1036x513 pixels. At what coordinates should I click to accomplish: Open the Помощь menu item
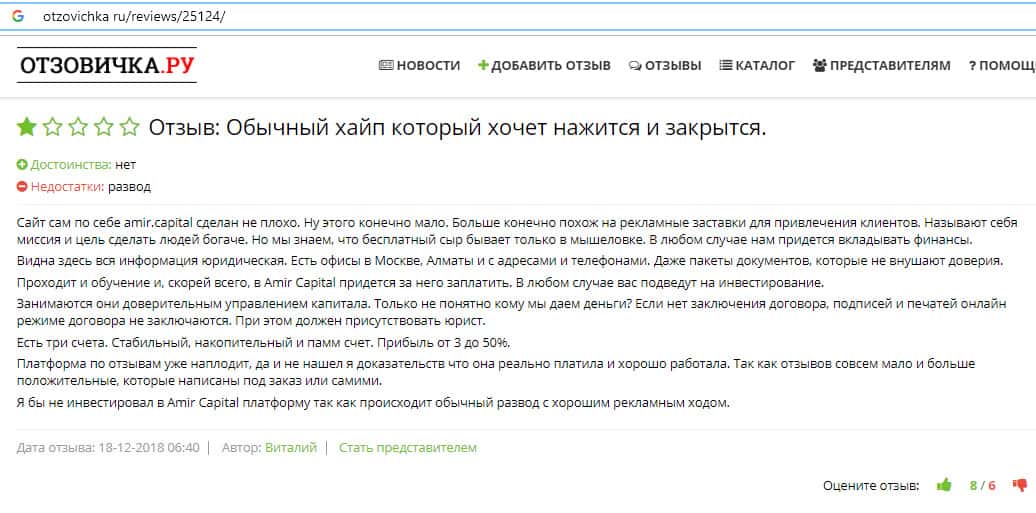[1002, 65]
